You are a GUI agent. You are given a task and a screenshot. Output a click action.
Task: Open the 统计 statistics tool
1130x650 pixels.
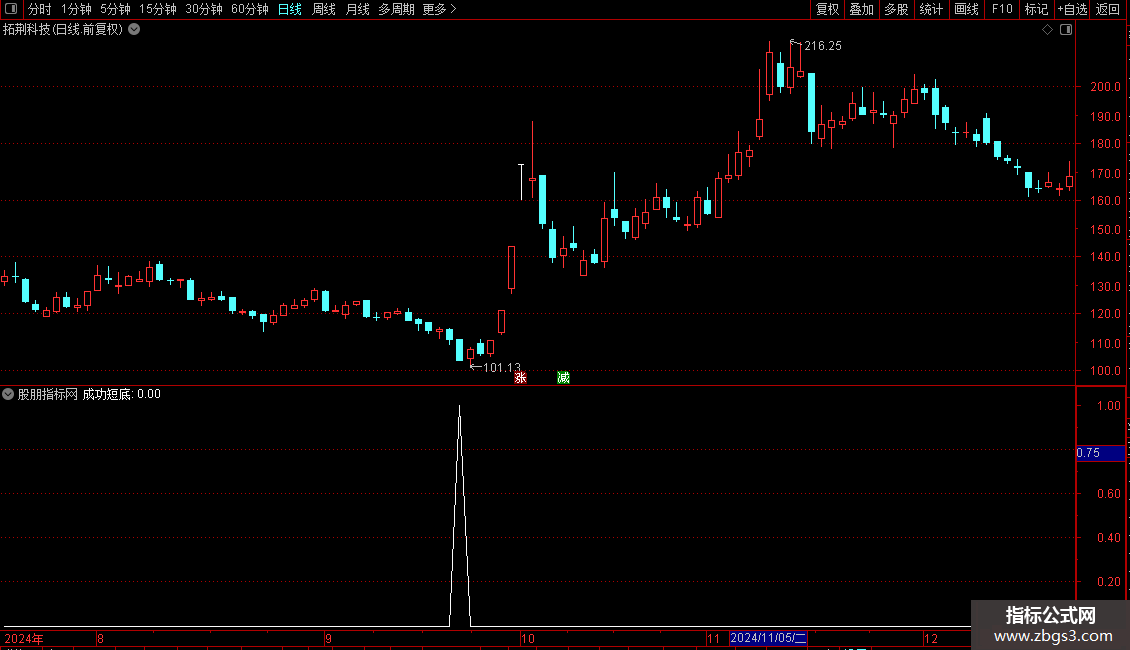[x=931, y=9]
